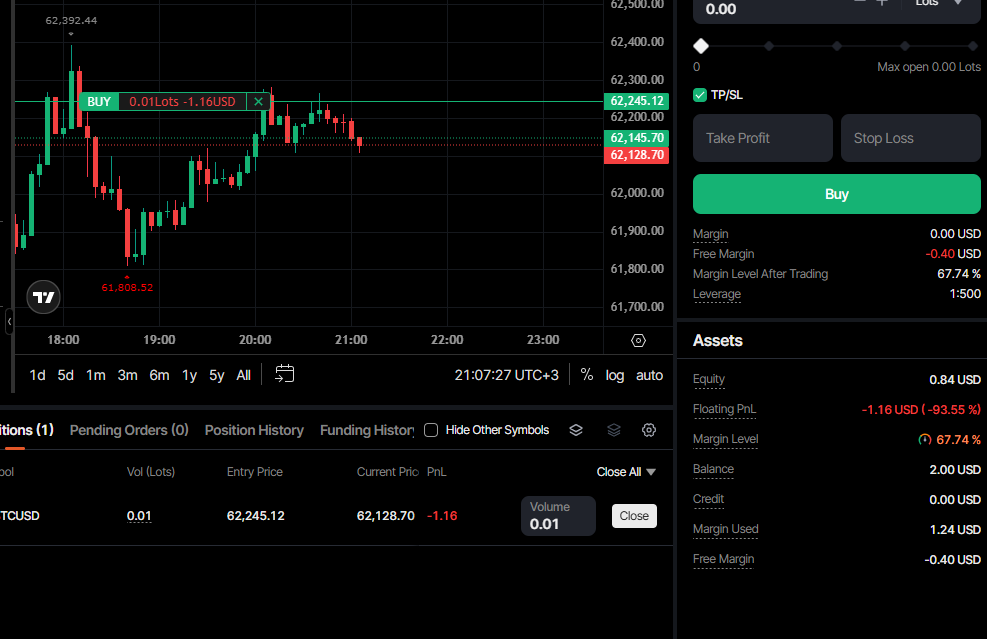Select the filled layers view icon
The image size is (987, 639).
click(614, 430)
